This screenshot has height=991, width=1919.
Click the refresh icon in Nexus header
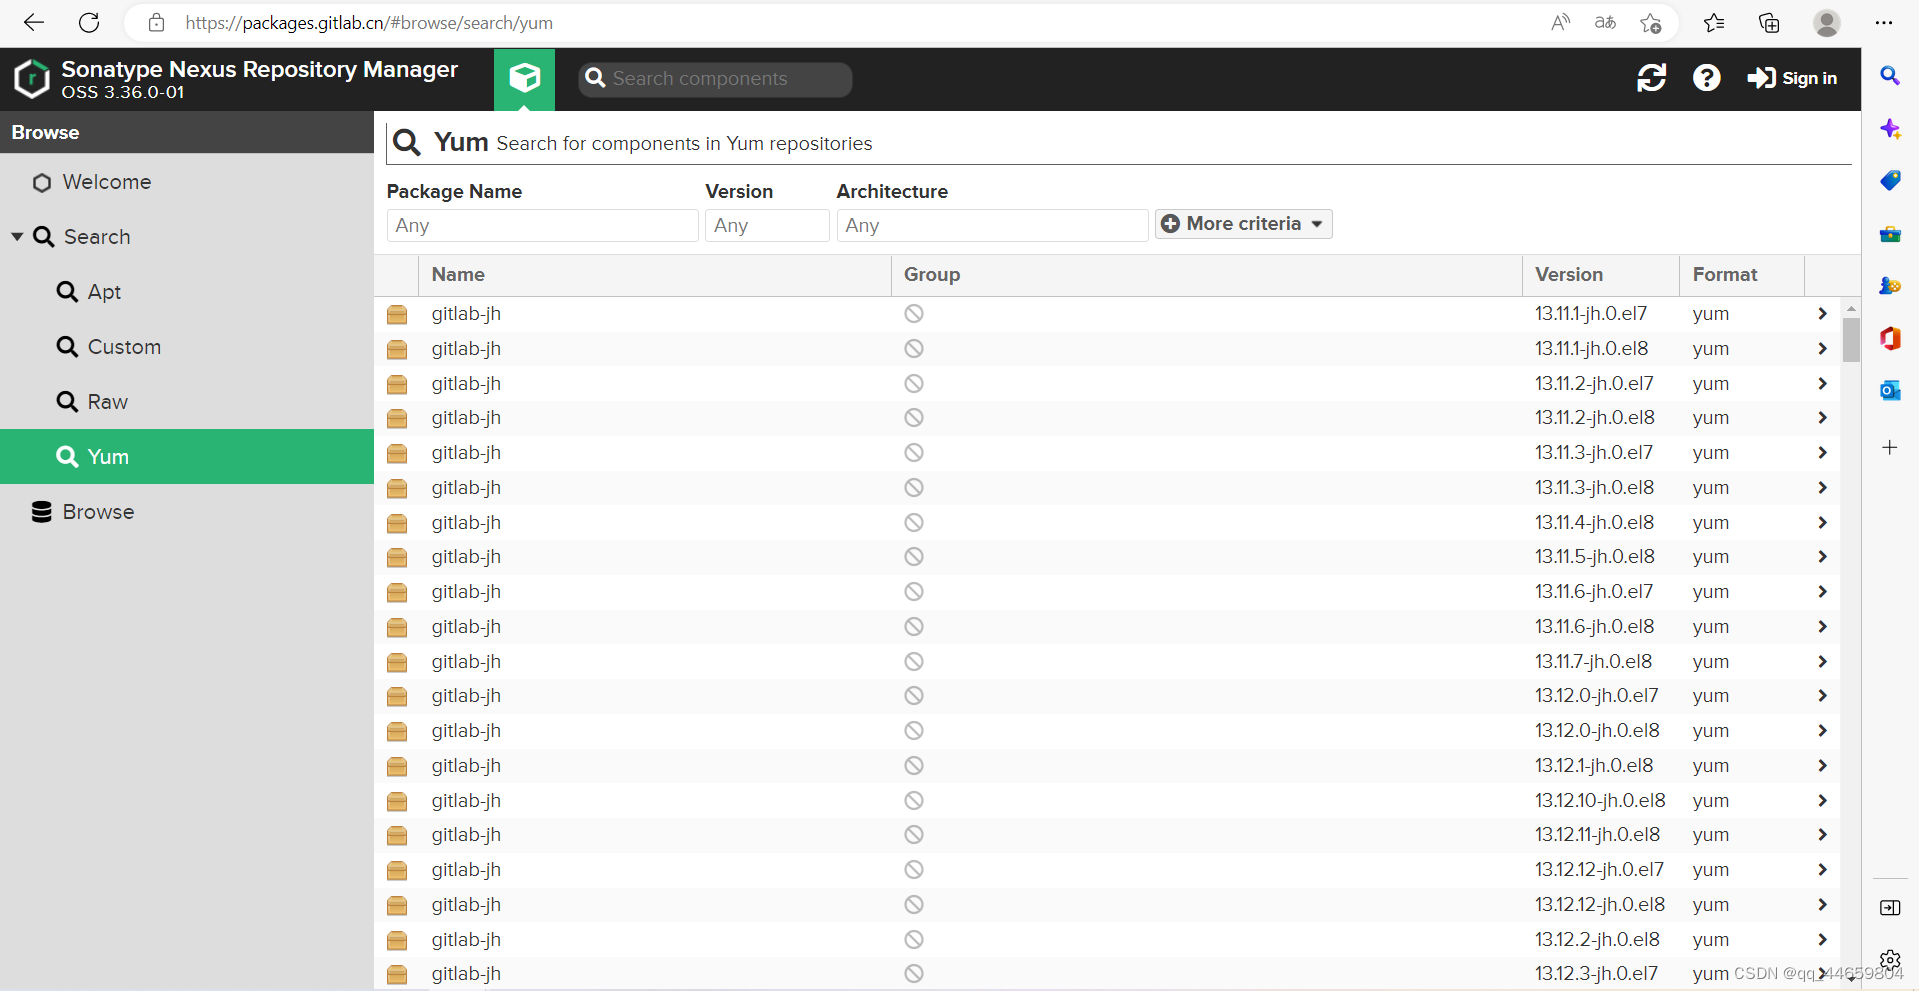click(x=1651, y=78)
